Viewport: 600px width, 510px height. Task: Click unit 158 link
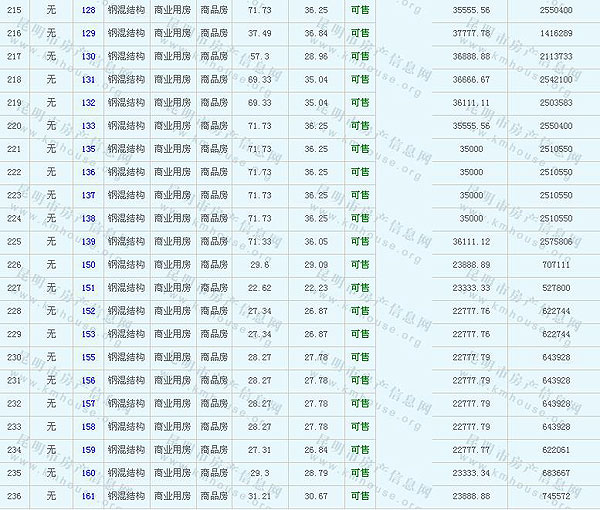88,427
